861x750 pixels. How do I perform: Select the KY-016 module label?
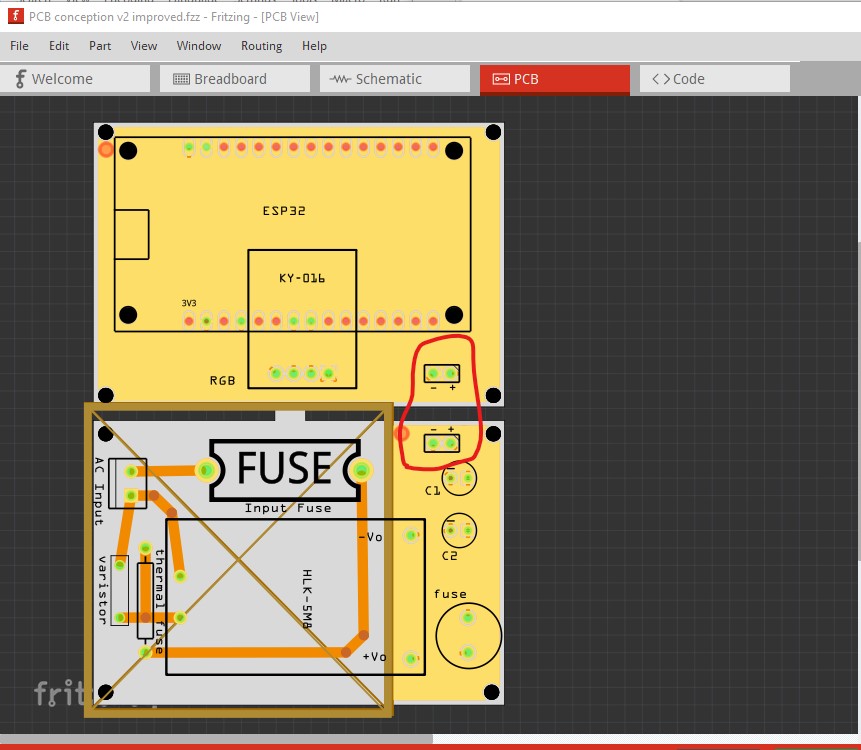click(302, 278)
